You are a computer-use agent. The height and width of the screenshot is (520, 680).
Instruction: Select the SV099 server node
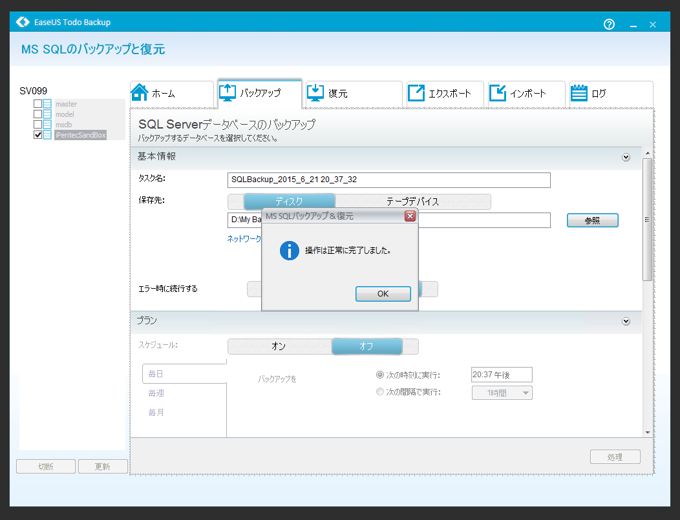coord(33,91)
